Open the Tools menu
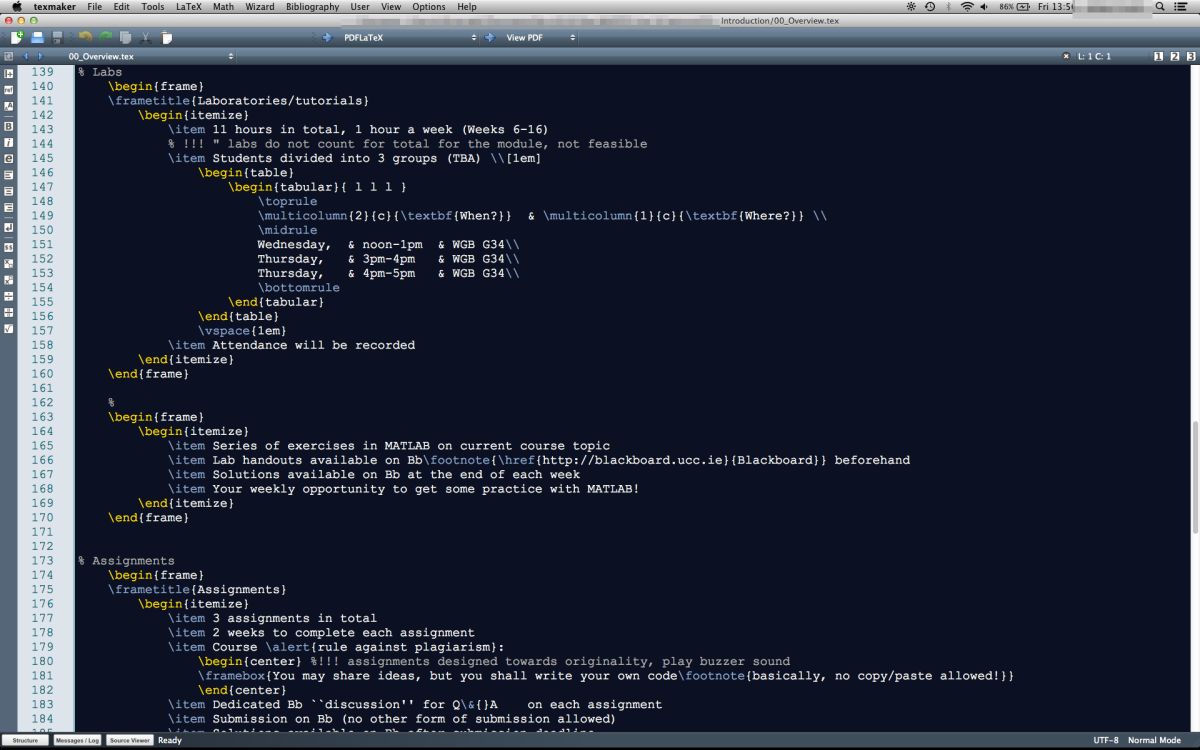The width and height of the screenshot is (1200, 750). (x=153, y=7)
